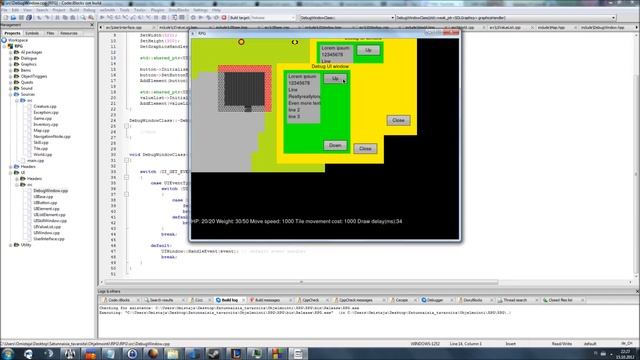Open the function list combo box

pyautogui.click(x=505, y=18)
